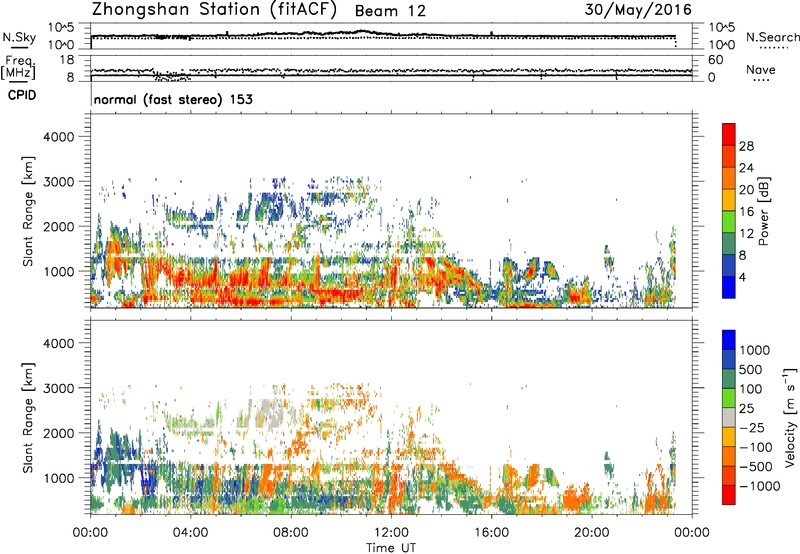Click the "normal (fast stereo) 153" text
Image resolution: width=800 pixels, height=554 pixels.
tap(173, 99)
